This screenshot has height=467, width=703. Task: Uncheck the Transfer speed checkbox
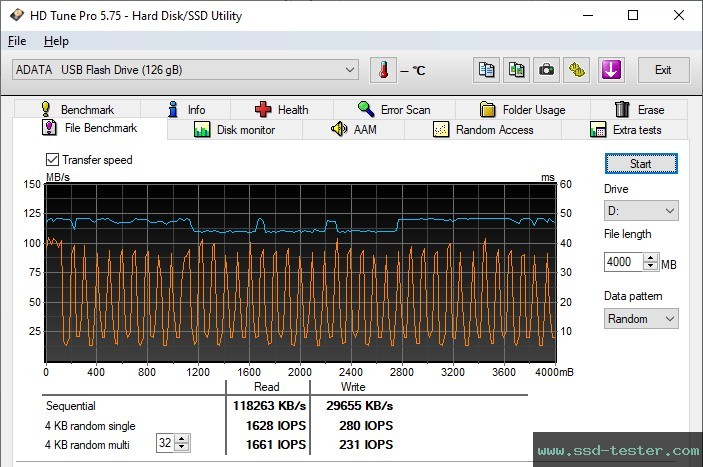coord(53,160)
